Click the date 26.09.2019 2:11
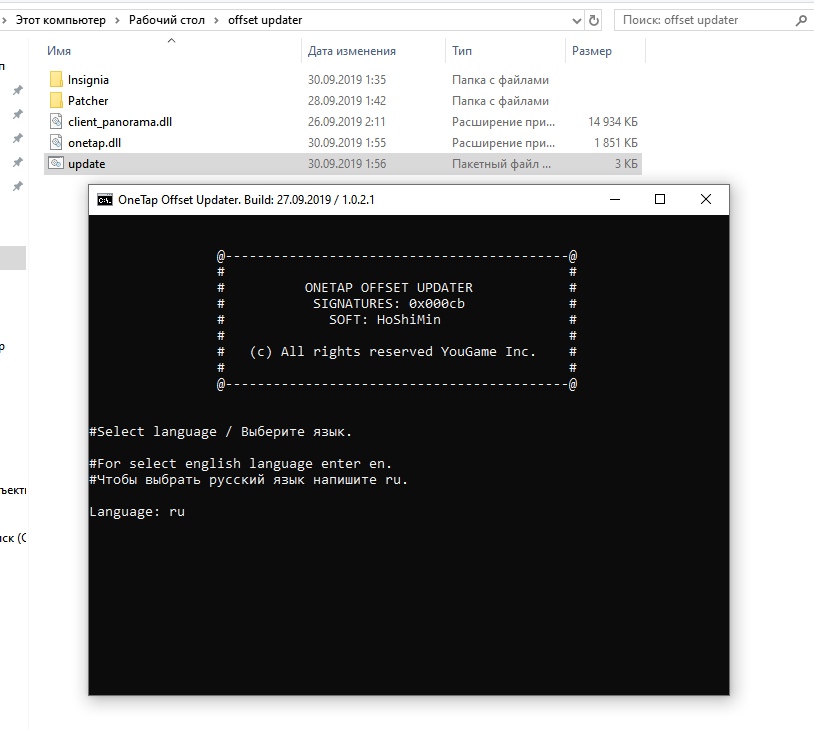This screenshot has height=730, width=814. tap(347, 122)
